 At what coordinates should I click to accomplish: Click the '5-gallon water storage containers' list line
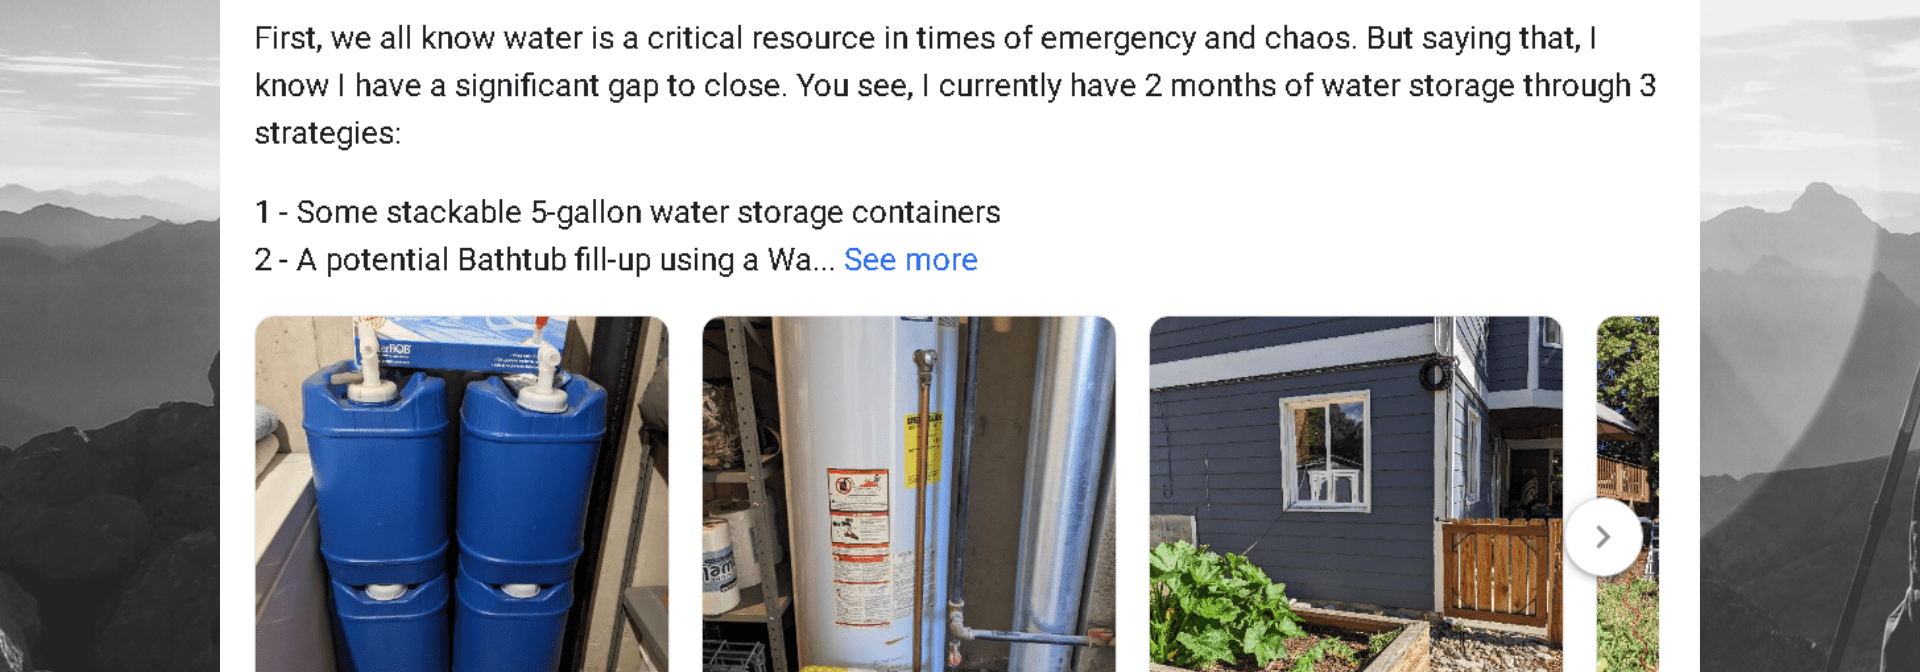(x=627, y=212)
